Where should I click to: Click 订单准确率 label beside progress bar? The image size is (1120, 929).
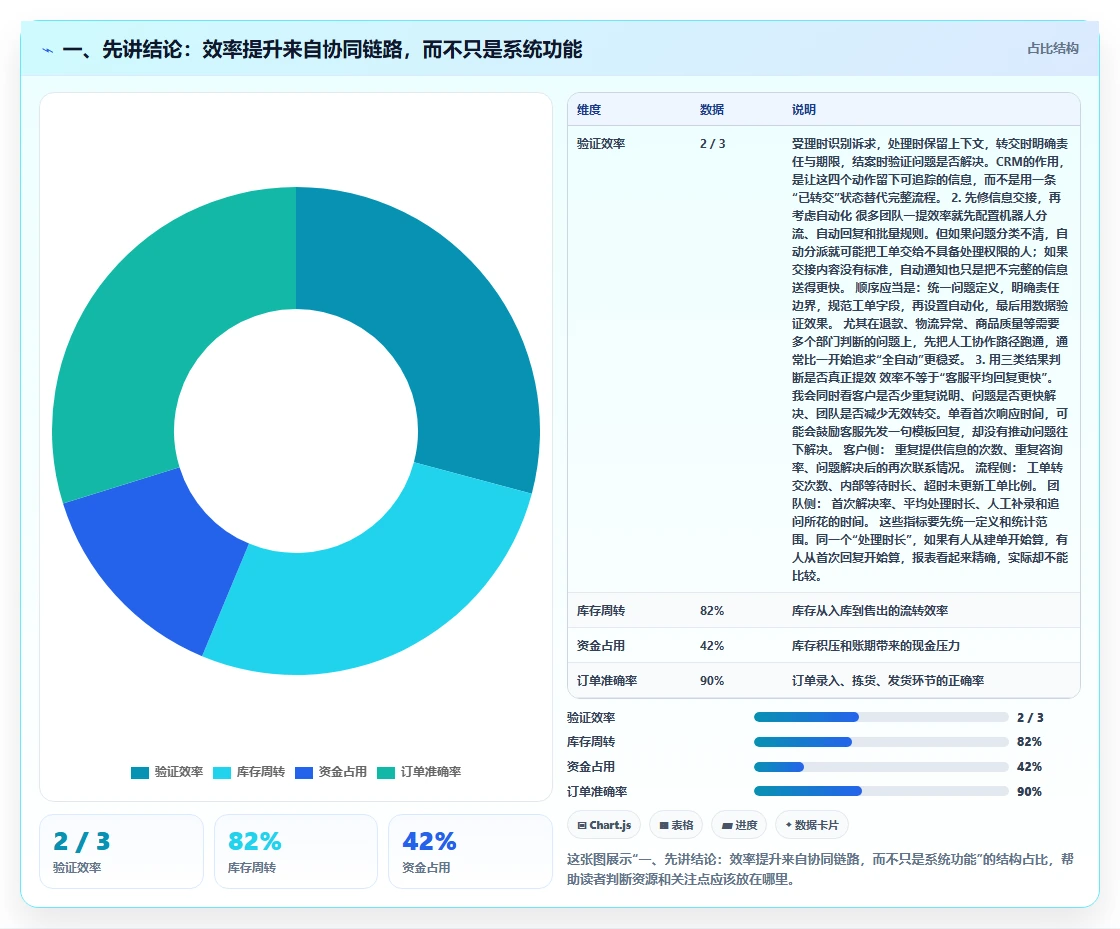click(x=597, y=792)
